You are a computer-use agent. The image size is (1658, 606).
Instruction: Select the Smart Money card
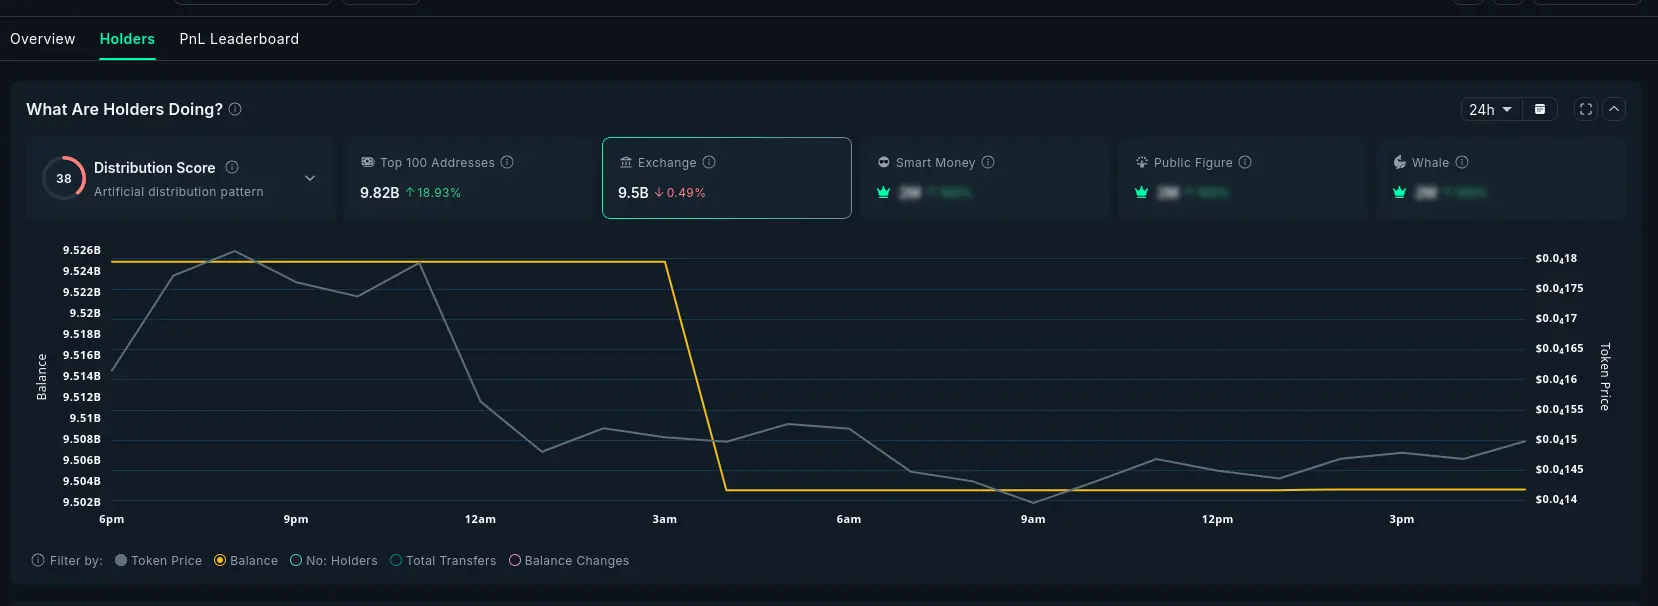985,178
